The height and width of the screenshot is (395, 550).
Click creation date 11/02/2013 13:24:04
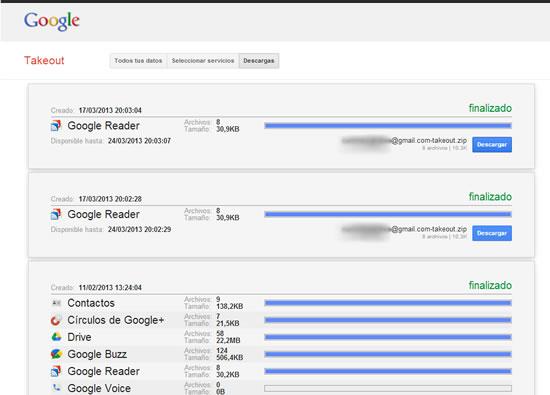110,288
